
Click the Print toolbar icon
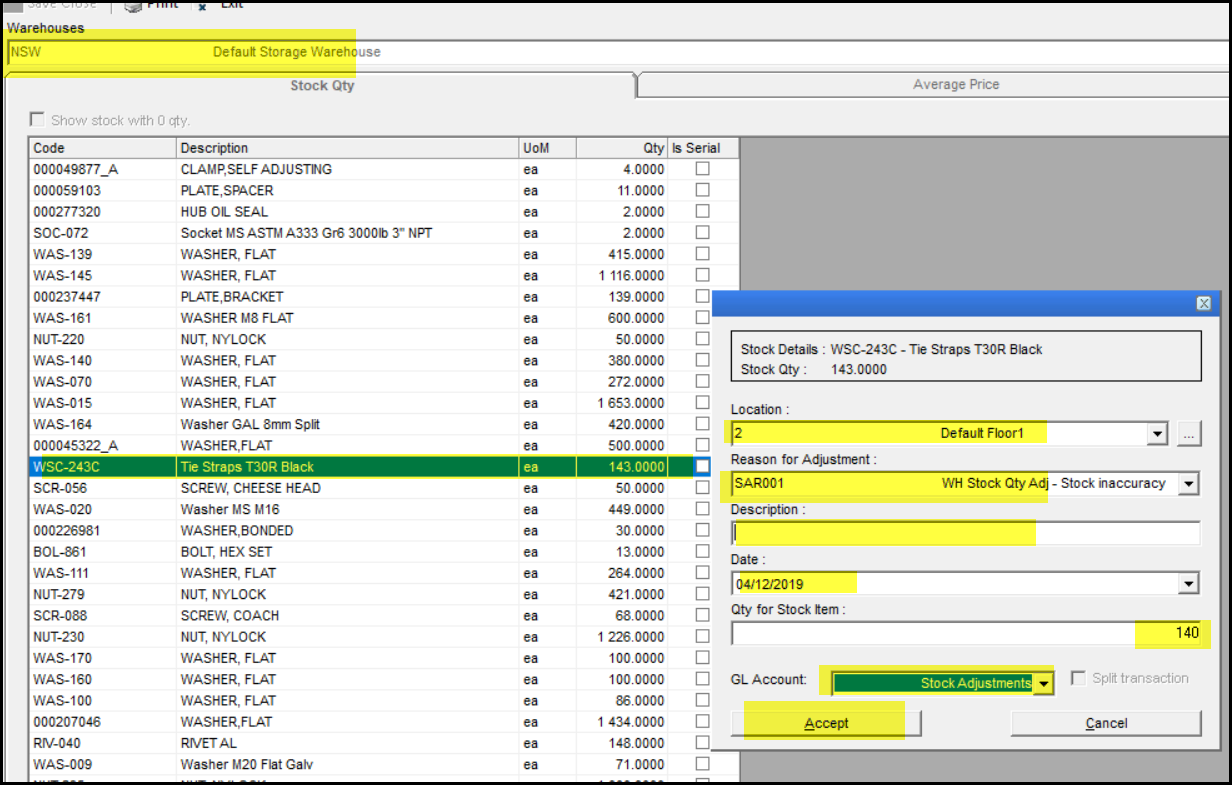point(135,5)
